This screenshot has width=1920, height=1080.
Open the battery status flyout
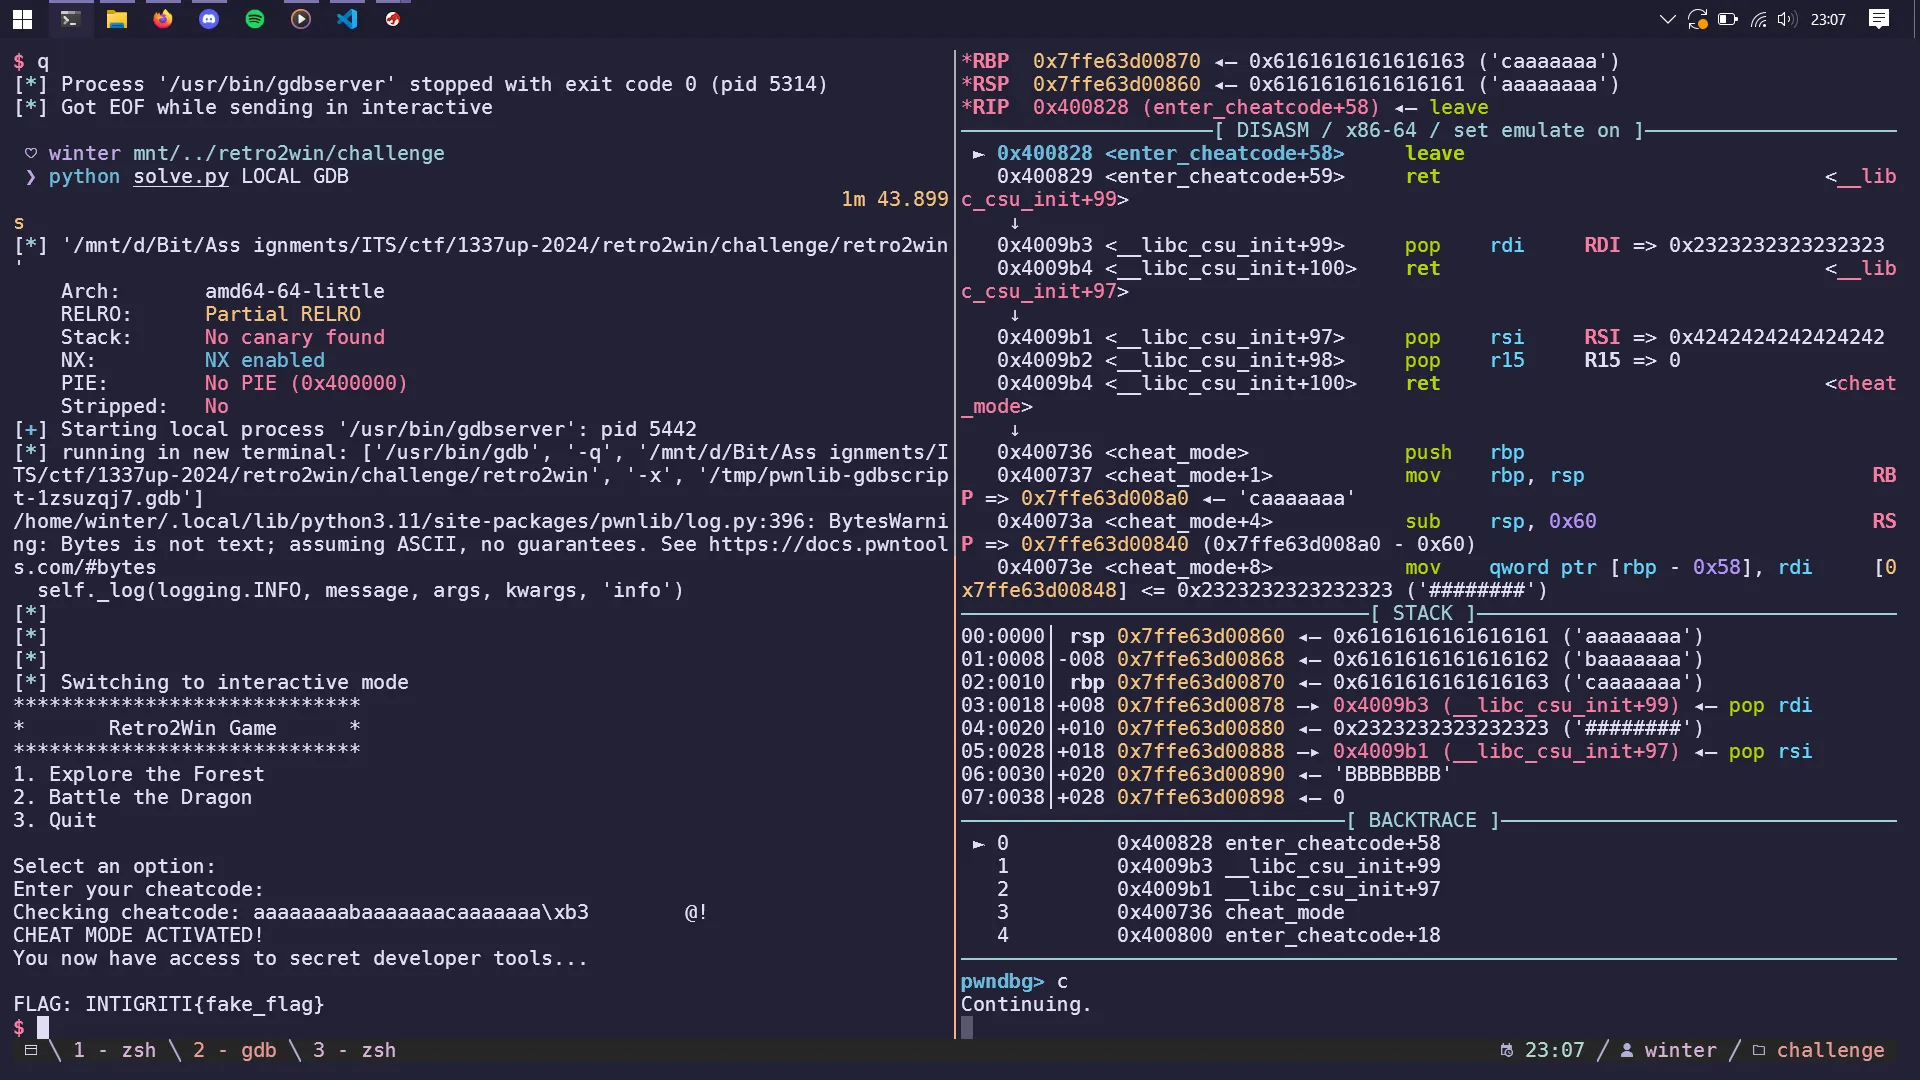tap(1727, 19)
